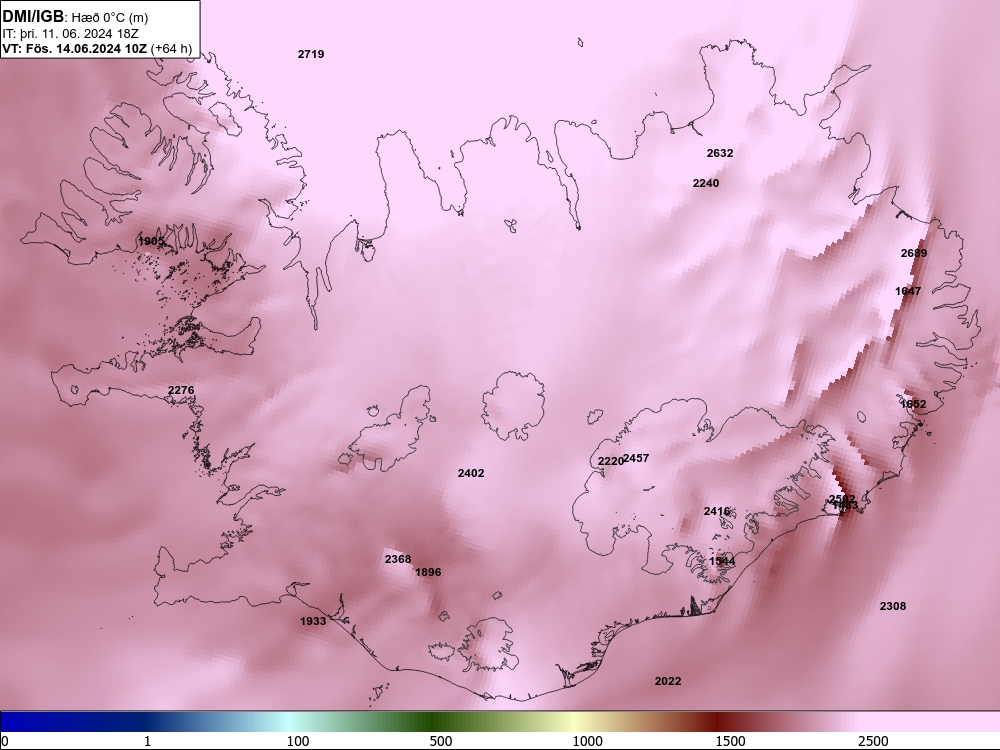Click the valid time line 'VT: Fös. 14.06.2024 10Z'
Screen dimensions: 1000x750
point(75,48)
